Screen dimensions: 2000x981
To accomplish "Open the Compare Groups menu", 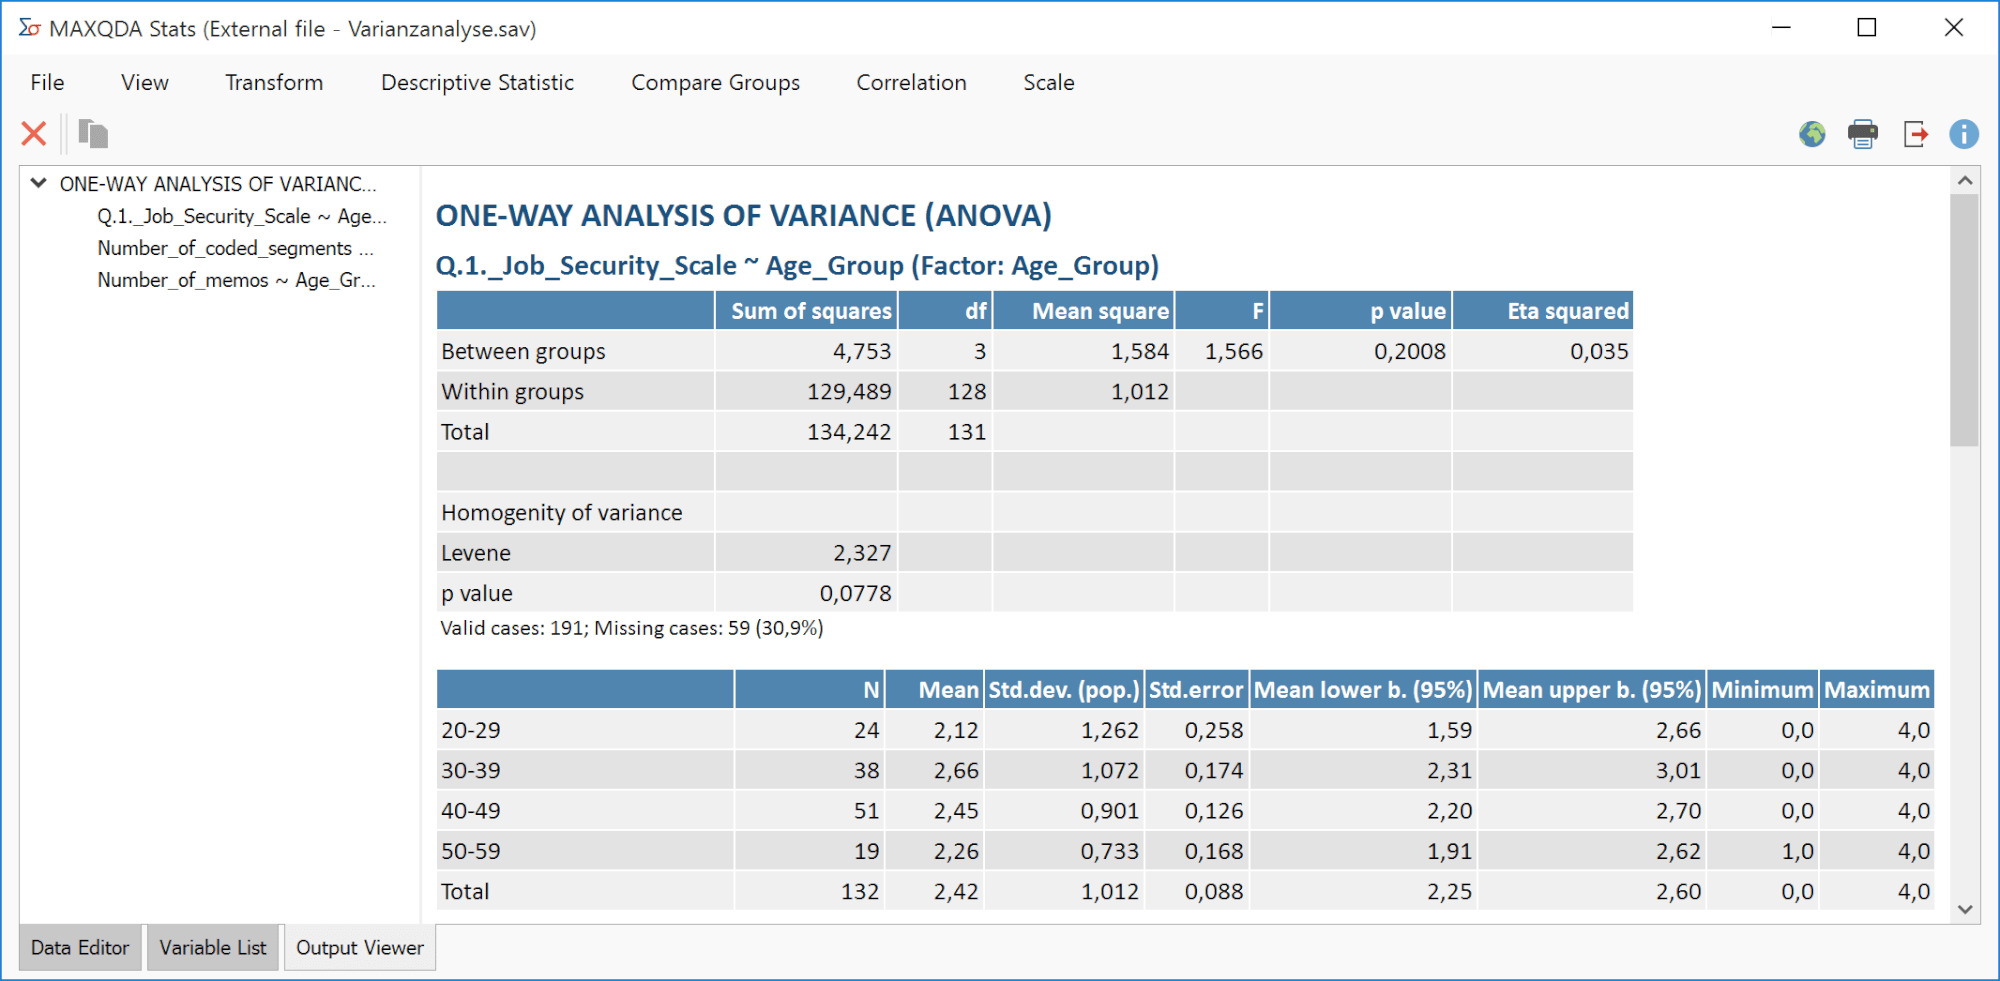I will pos(715,82).
